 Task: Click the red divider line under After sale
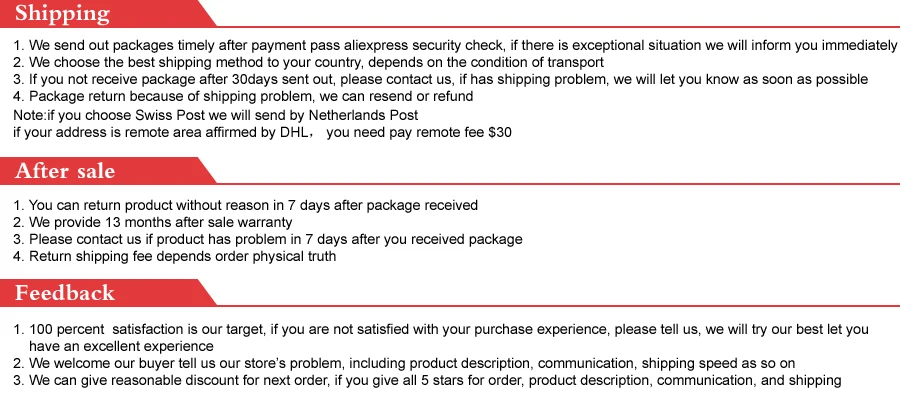click(x=558, y=184)
